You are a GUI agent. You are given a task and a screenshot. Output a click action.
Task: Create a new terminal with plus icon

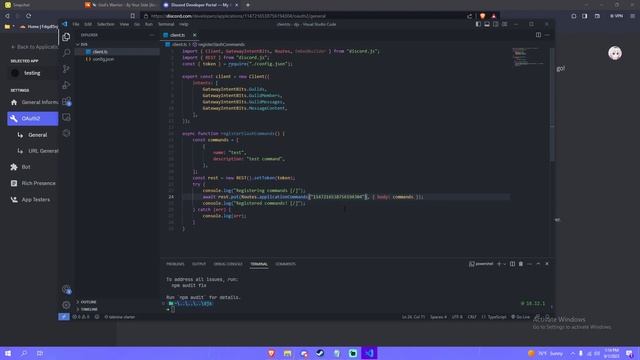click(499, 264)
